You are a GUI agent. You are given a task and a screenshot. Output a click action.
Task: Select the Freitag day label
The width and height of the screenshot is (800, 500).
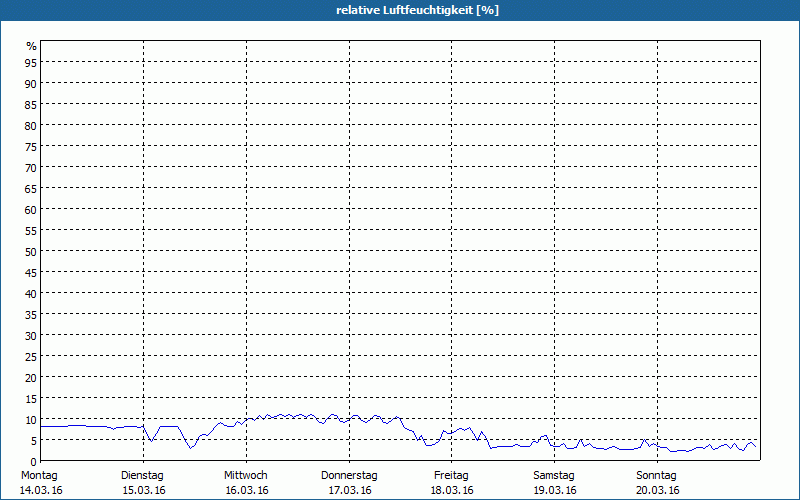[451, 475]
